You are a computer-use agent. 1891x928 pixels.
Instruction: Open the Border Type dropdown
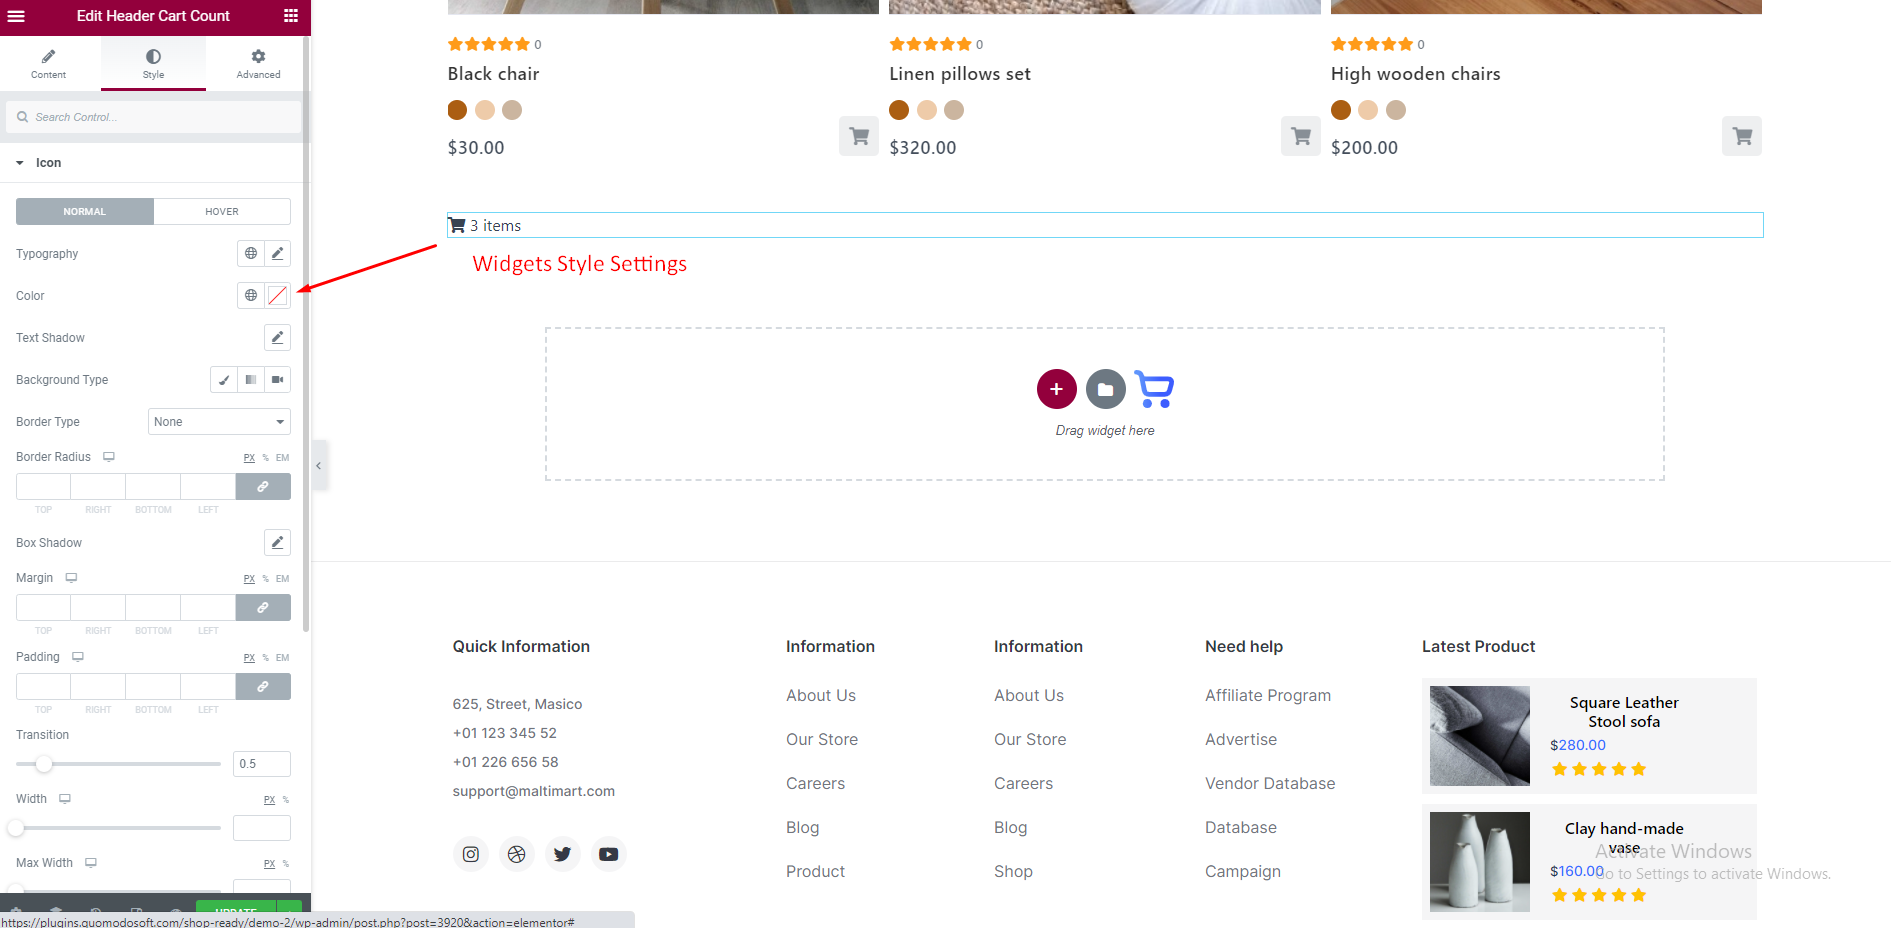tap(219, 422)
